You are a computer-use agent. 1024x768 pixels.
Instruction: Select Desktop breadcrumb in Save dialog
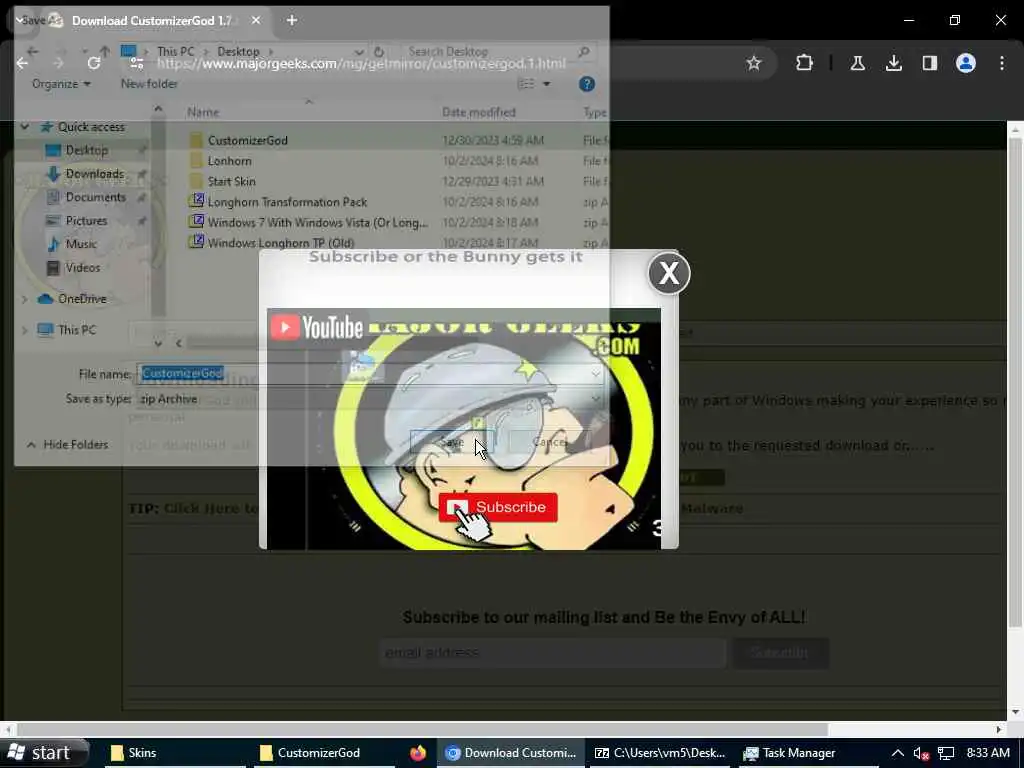point(238,52)
